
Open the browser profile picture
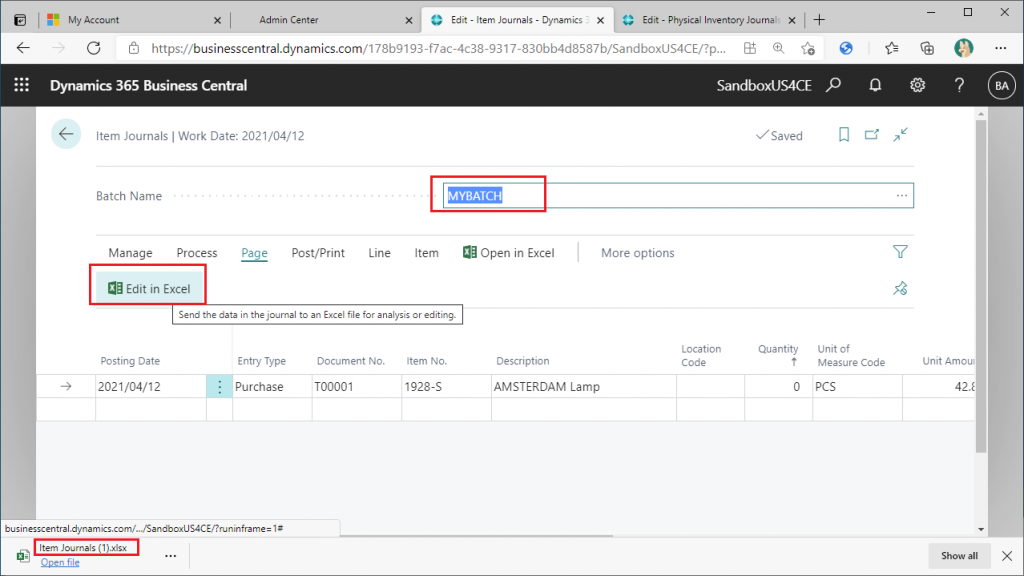[963, 48]
